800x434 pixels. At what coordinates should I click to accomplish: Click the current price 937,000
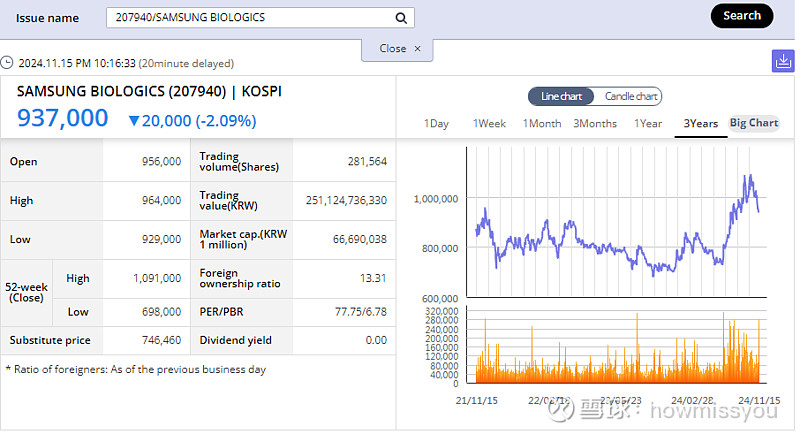63,118
